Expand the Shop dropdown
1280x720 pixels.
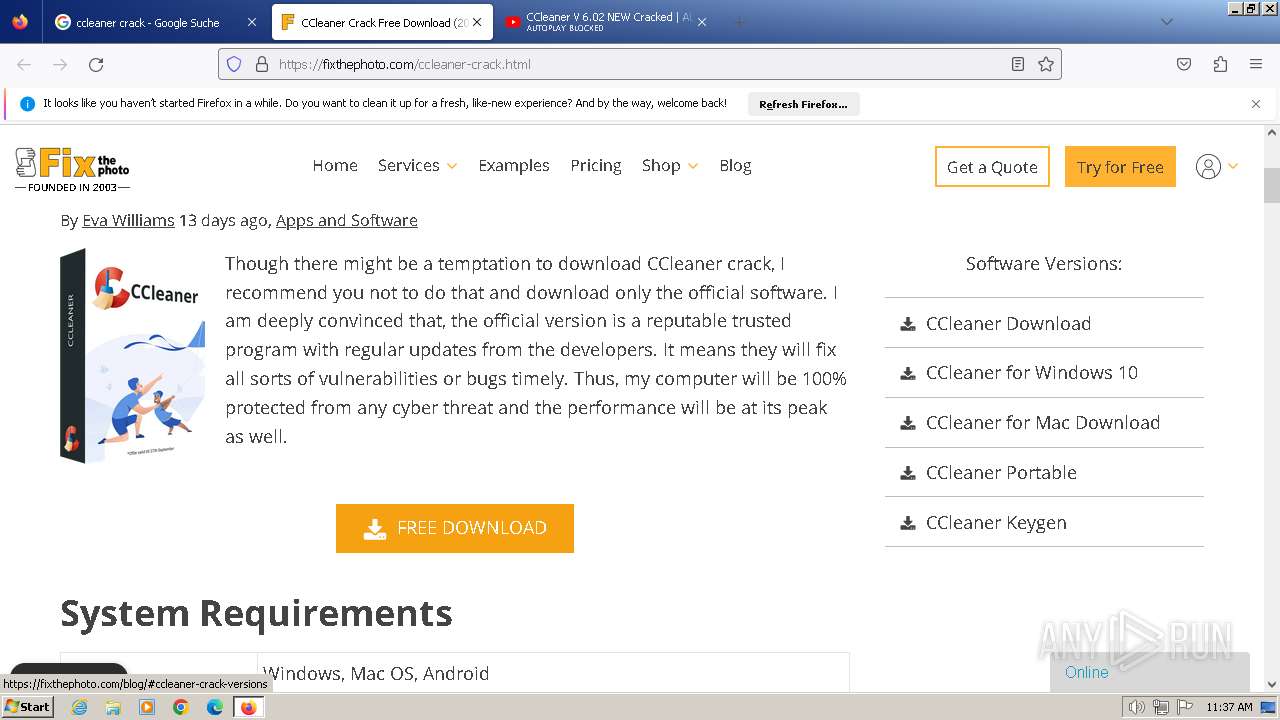670,166
